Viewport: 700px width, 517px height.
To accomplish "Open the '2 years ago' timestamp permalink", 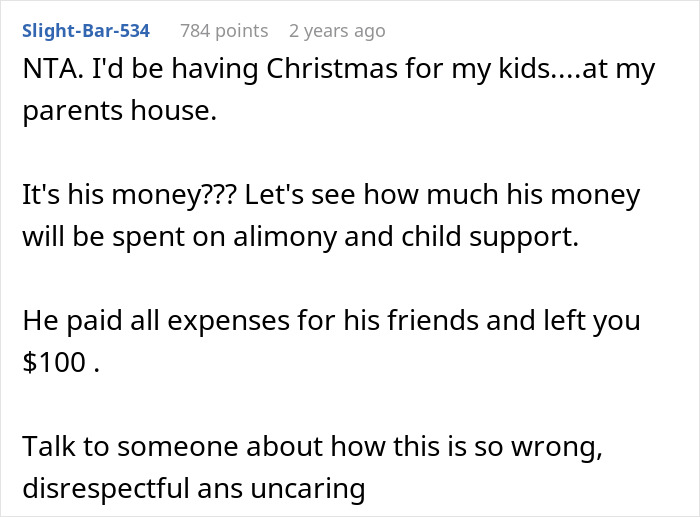I will point(336,31).
